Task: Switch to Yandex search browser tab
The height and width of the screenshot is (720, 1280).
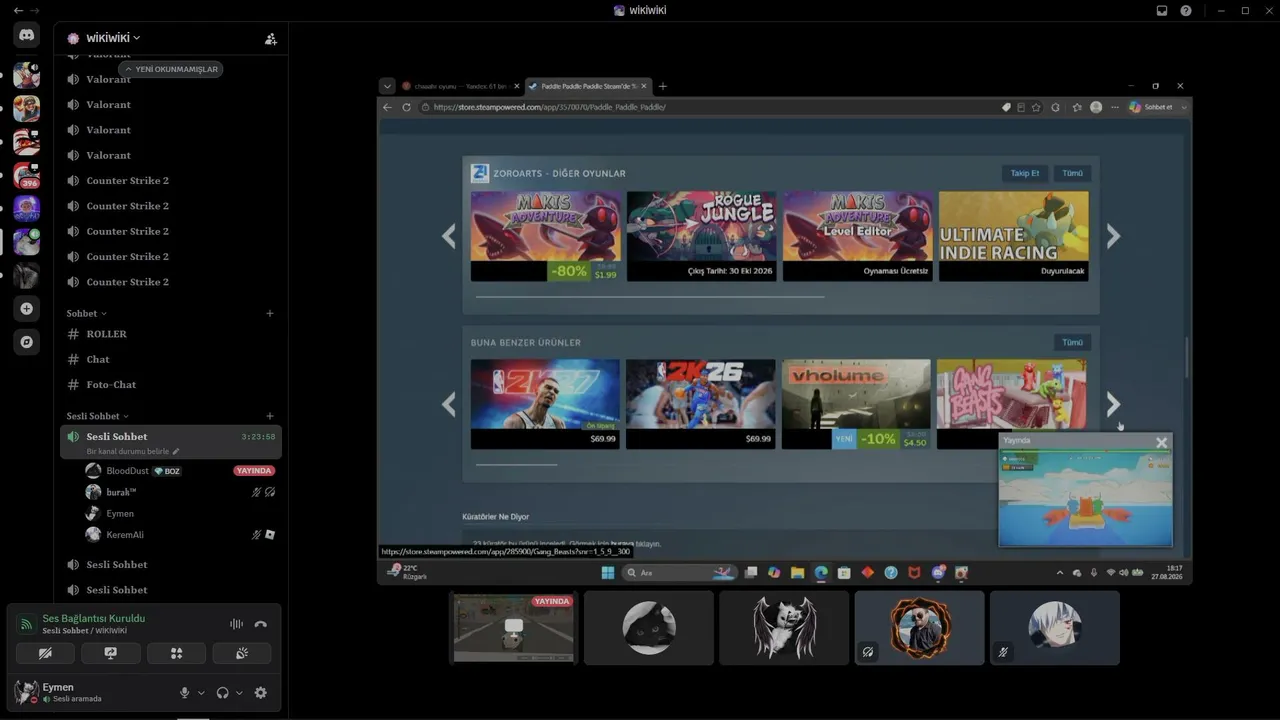Action: pyautogui.click(x=460, y=86)
